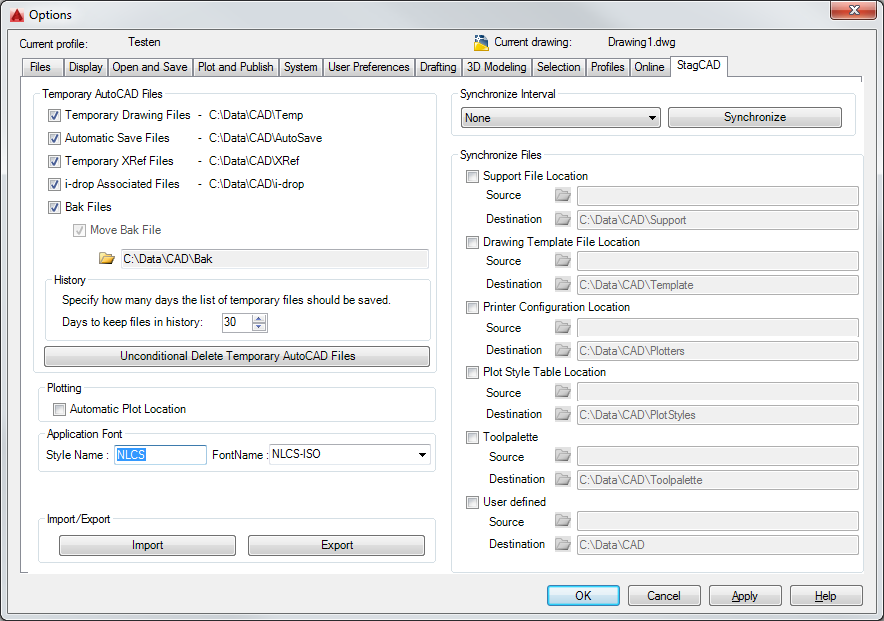Click Toolpalette source folder icon
Viewport: 884px width, 621px height.
563,457
